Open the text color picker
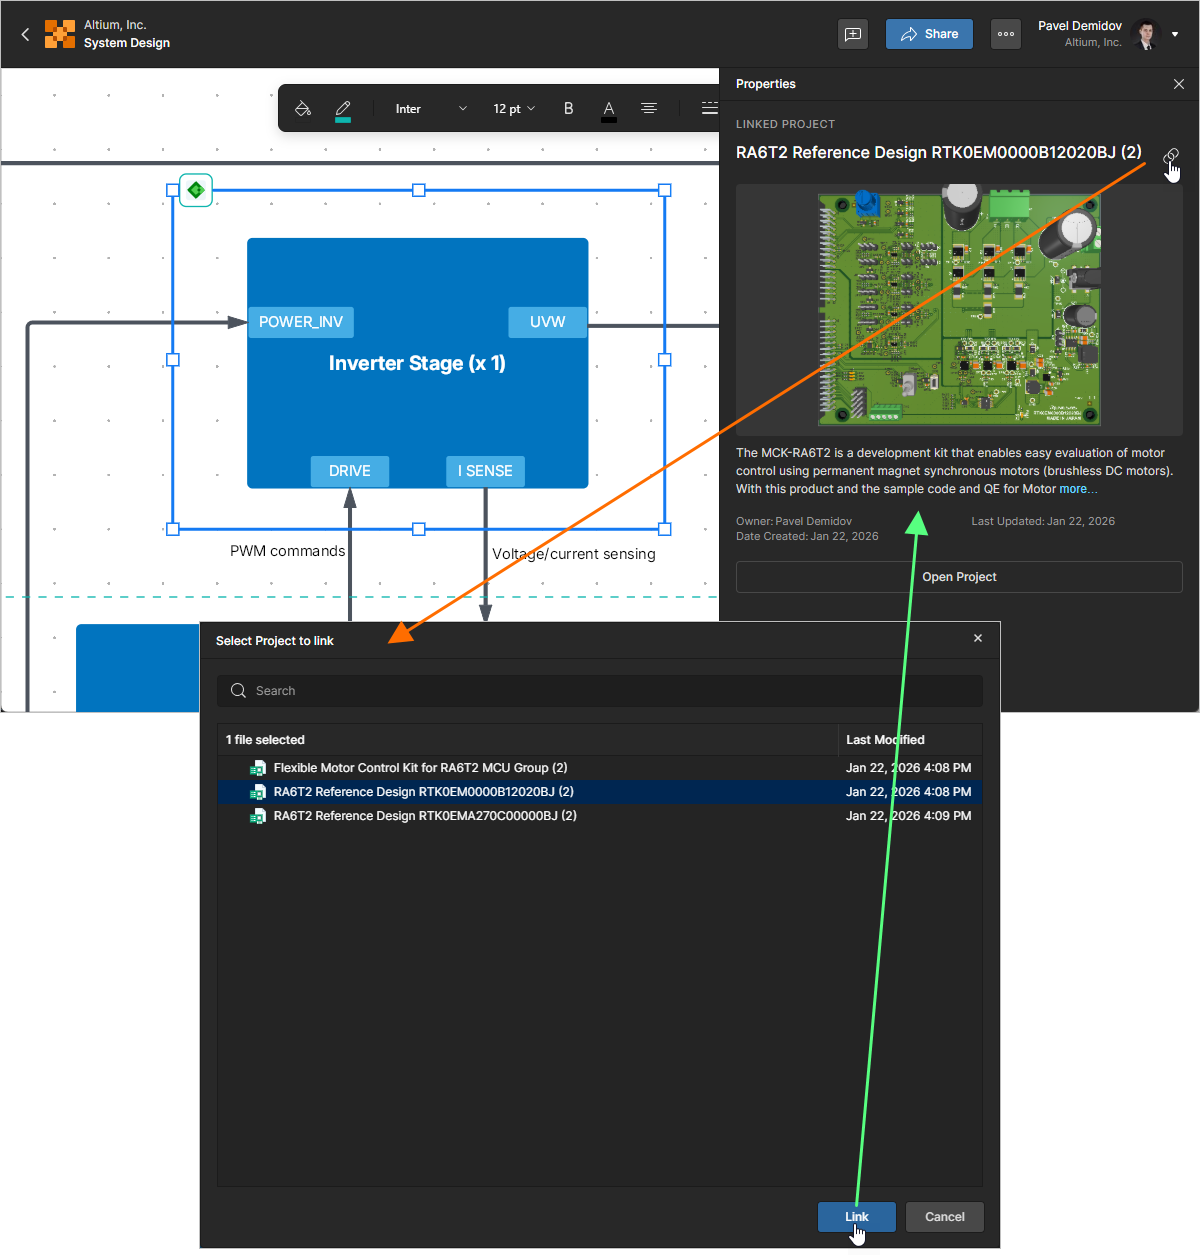Image resolution: width=1200 pixels, height=1255 pixels. coord(609,109)
